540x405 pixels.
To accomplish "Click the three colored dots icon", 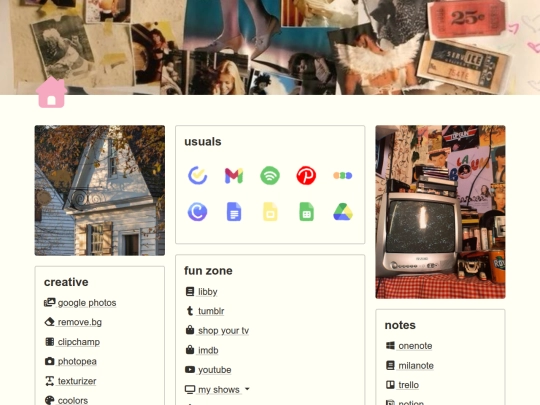I will [343, 176].
